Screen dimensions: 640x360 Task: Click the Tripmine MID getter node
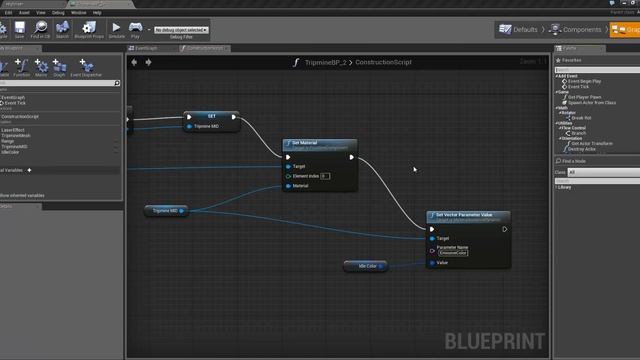(166, 211)
